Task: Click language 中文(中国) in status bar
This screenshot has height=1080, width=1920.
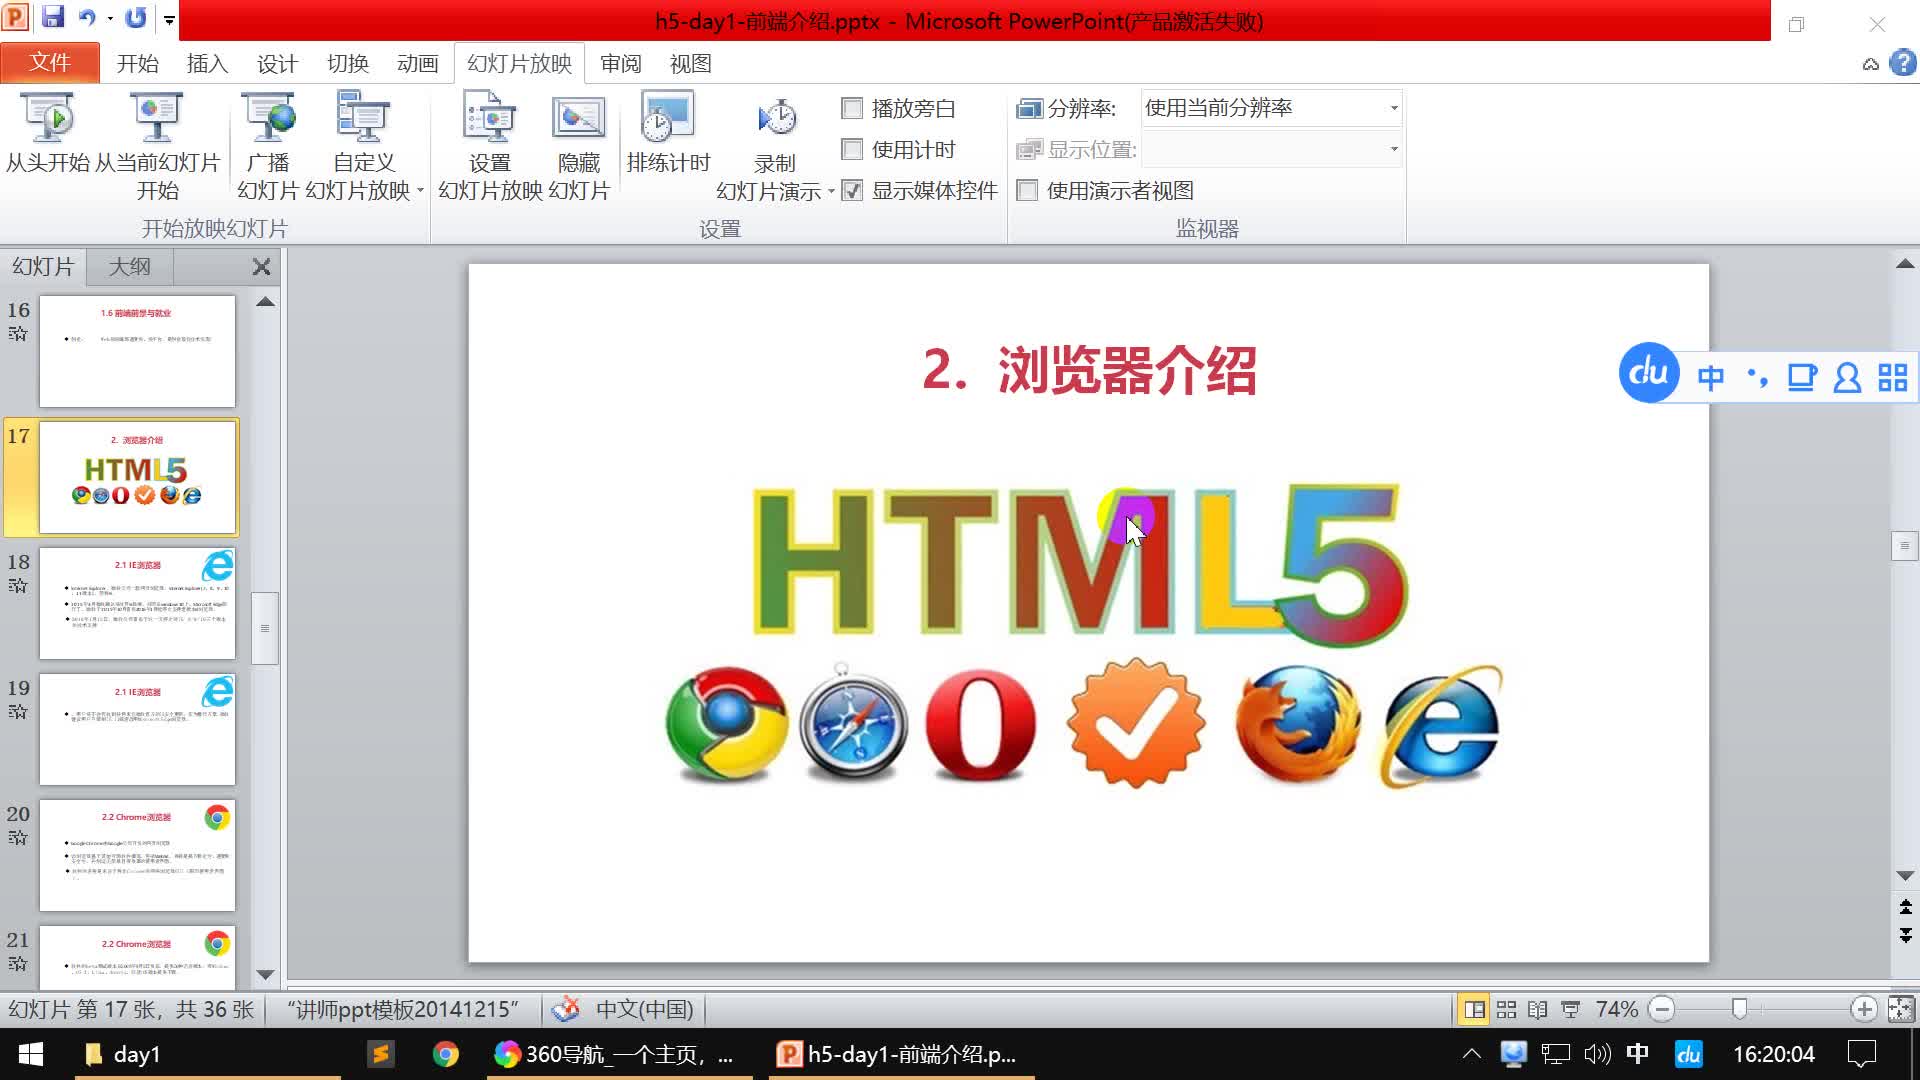Action: tap(644, 1010)
